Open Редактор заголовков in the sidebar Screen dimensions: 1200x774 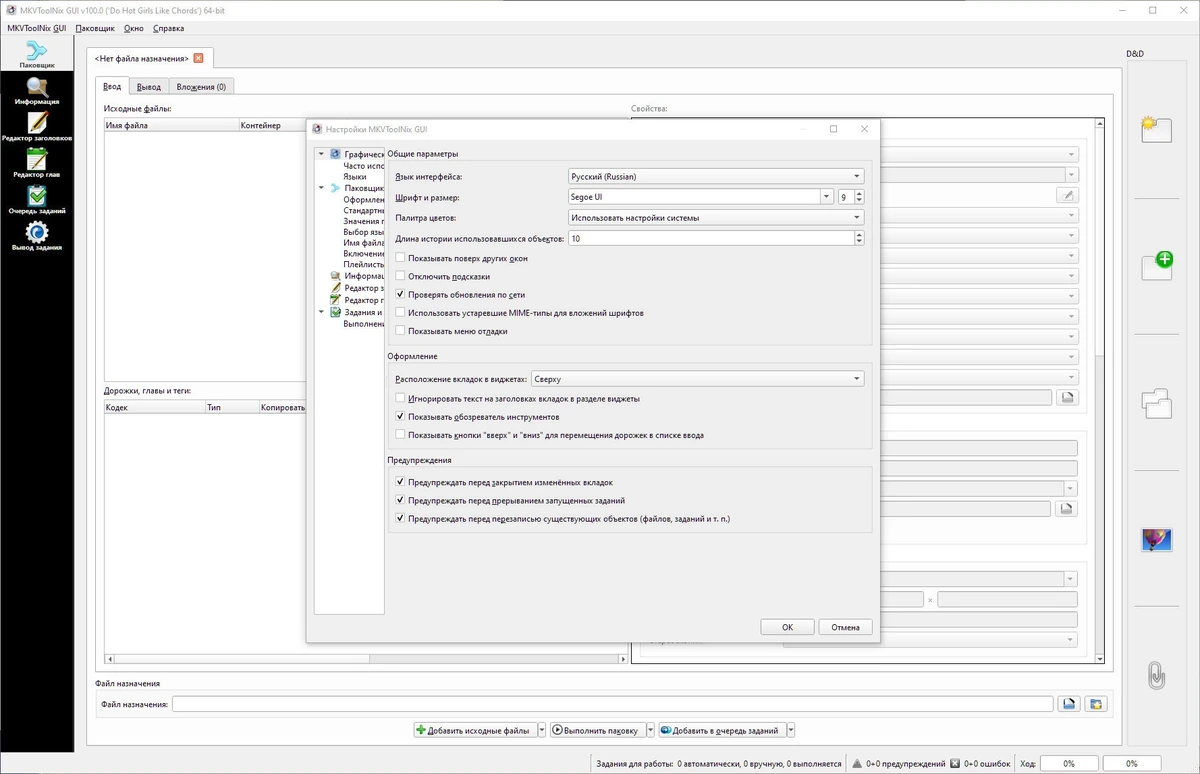[36, 127]
